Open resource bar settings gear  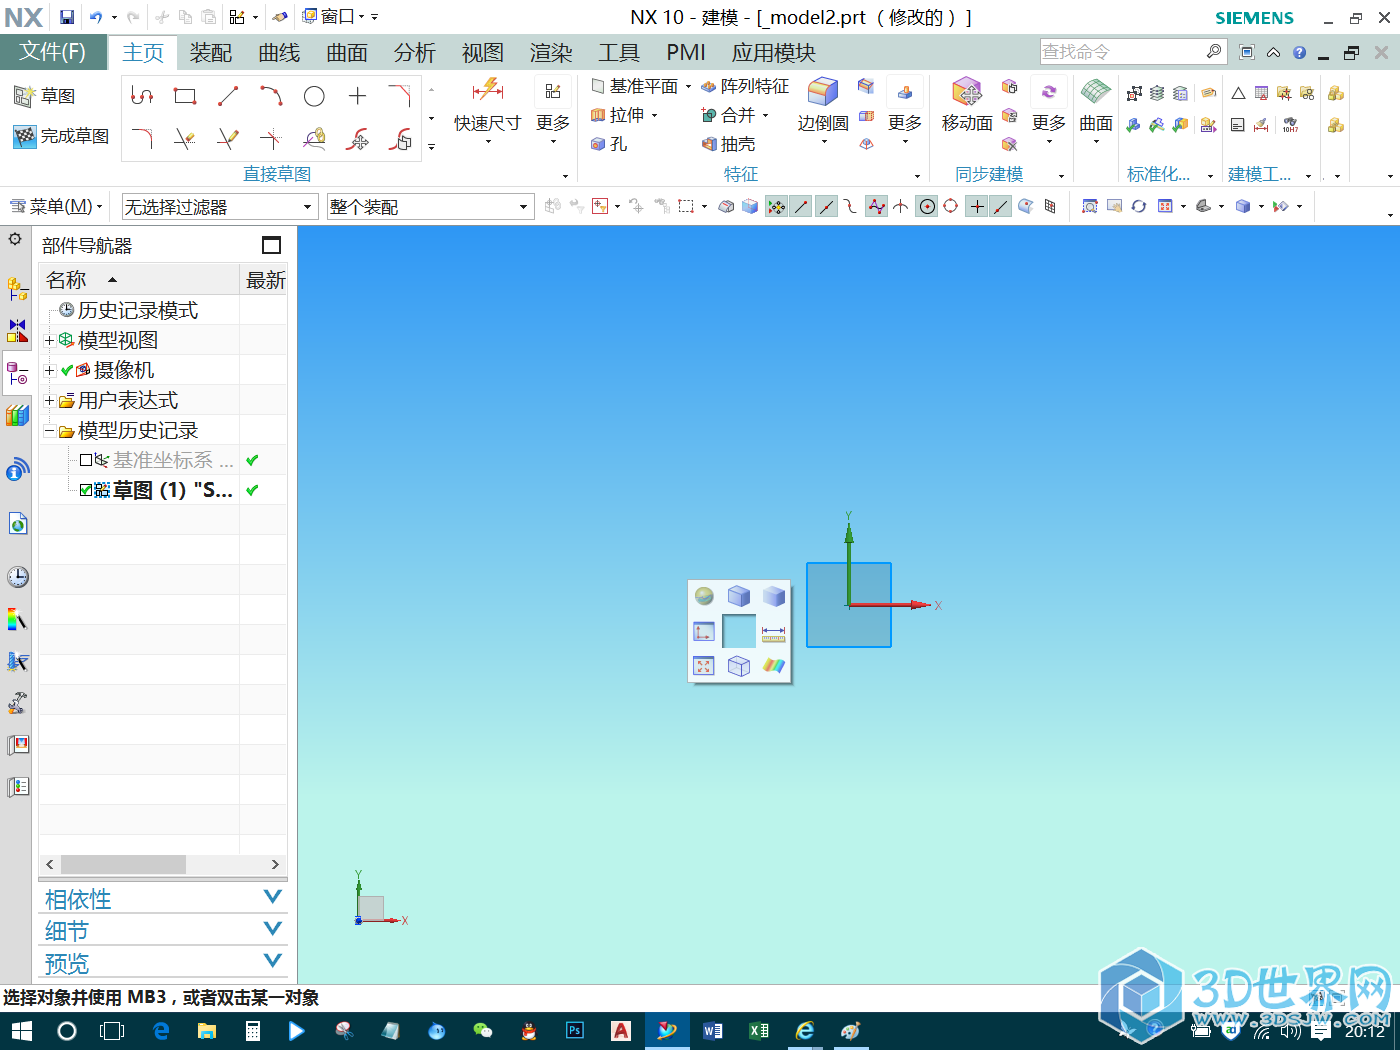(15, 239)
